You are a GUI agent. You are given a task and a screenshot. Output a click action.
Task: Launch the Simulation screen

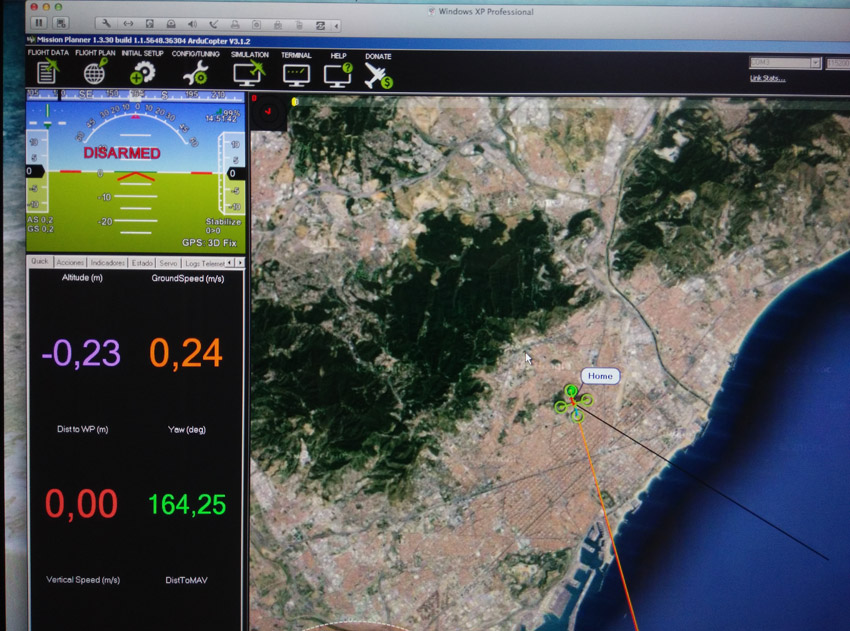[248, 71]
